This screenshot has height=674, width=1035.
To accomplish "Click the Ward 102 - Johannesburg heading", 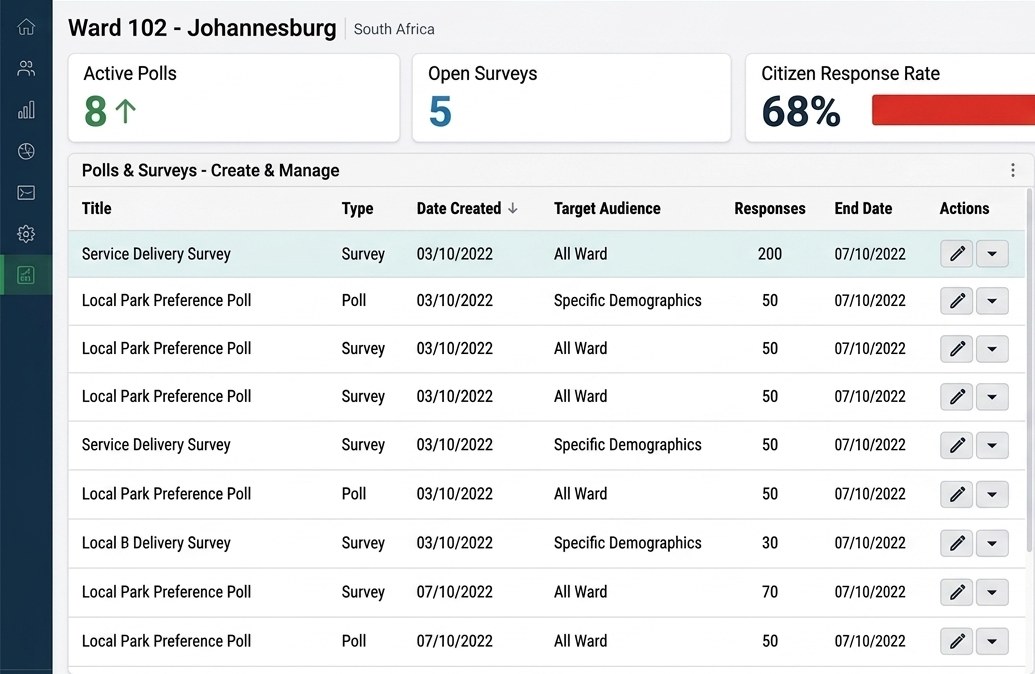I will point(202,28).
